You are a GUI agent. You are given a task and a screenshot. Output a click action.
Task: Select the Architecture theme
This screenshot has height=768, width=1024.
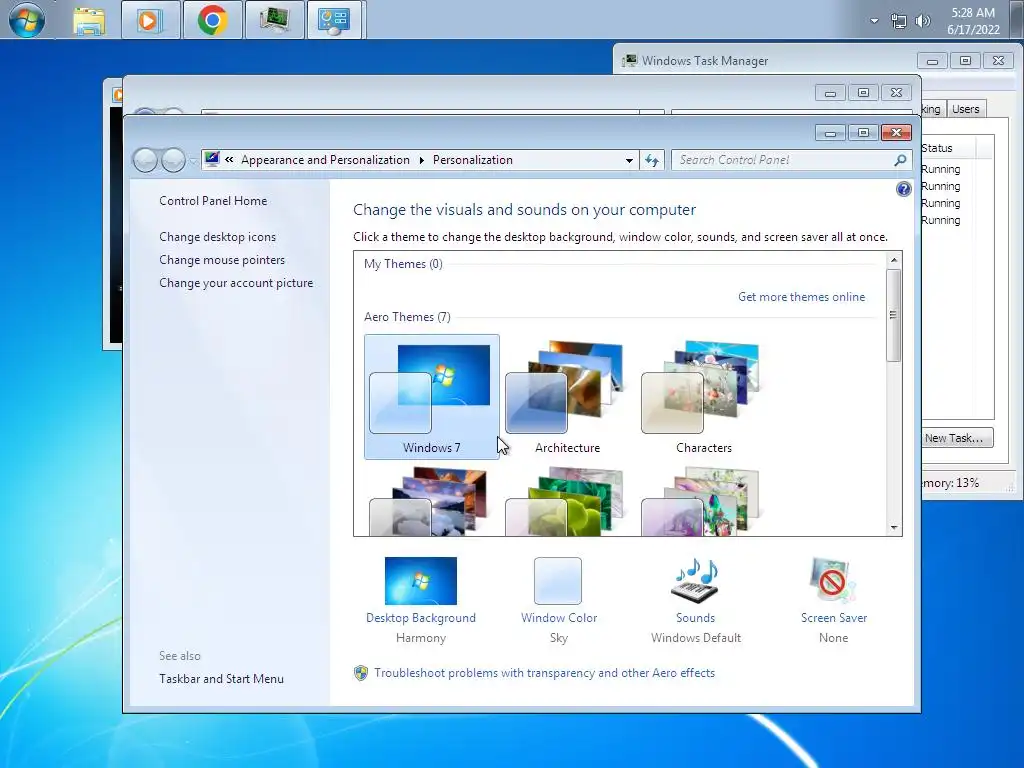tap(568, 397)
